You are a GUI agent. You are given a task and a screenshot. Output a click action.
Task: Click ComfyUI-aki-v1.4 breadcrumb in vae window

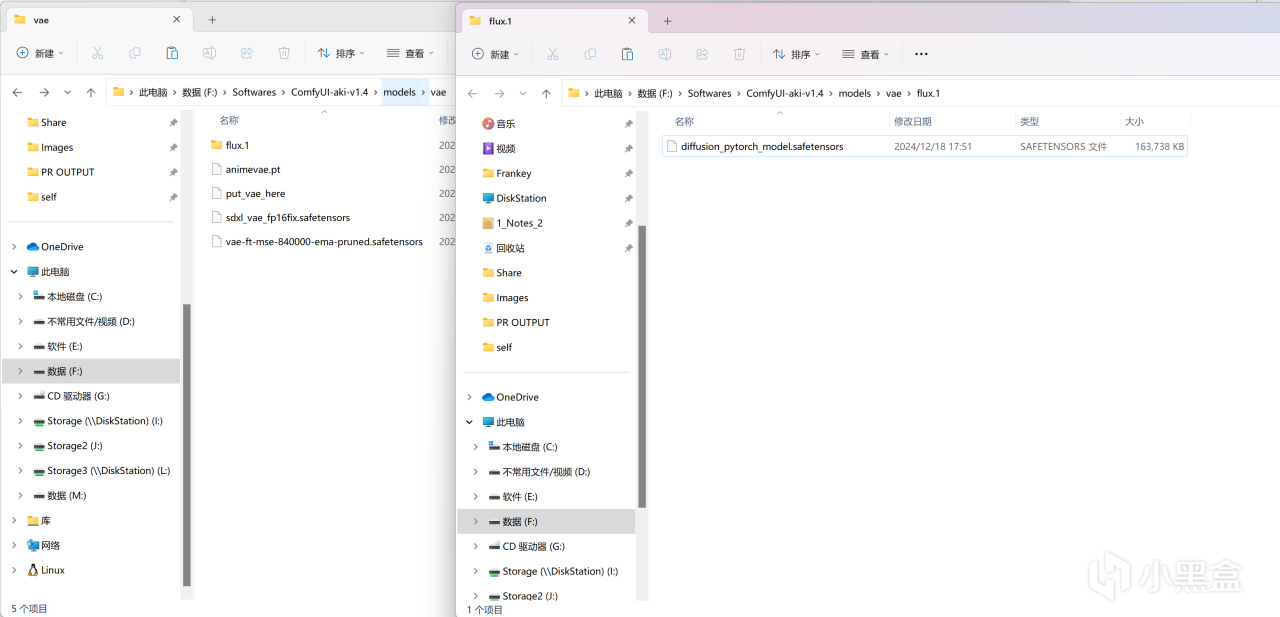click(x=329, y=92)
